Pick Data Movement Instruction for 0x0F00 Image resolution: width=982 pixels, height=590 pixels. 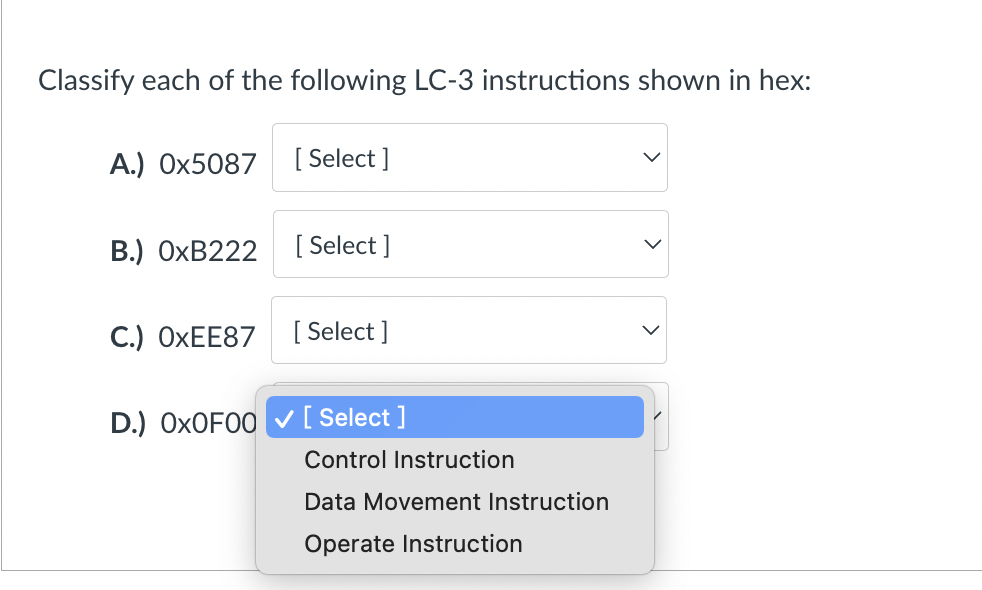pyautogui.click(x=456, y=501)
